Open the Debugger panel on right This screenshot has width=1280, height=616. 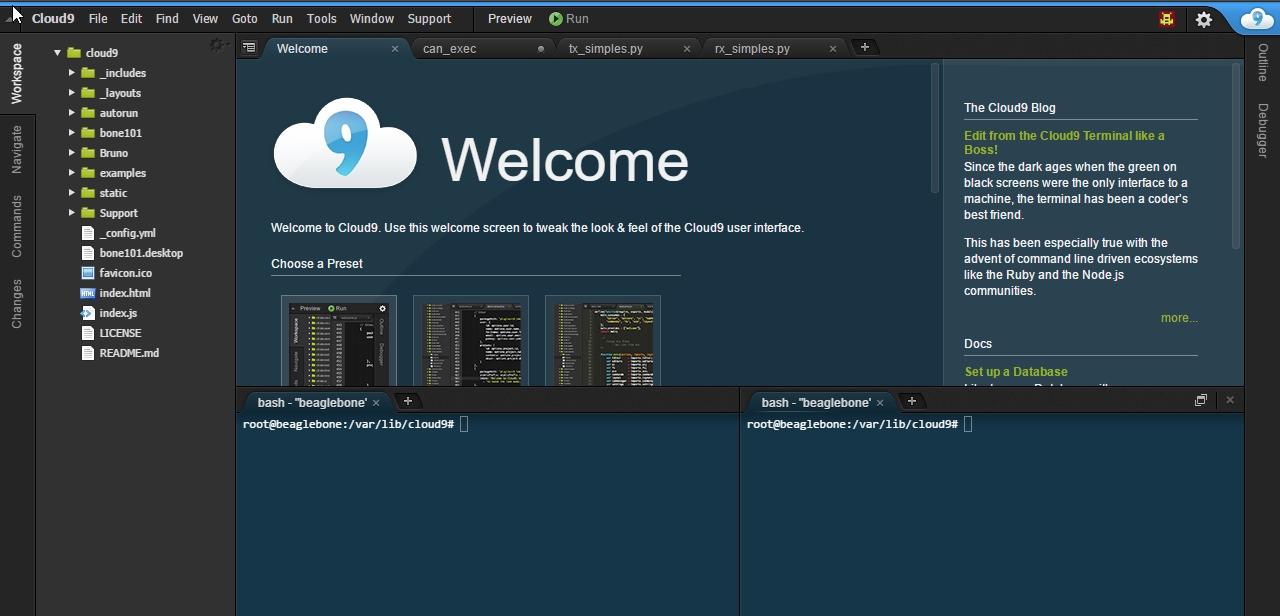[1262, 131]
